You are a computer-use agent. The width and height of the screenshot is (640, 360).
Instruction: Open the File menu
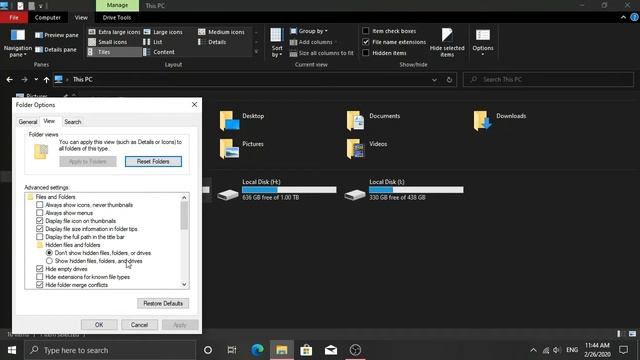pos(14,18)
